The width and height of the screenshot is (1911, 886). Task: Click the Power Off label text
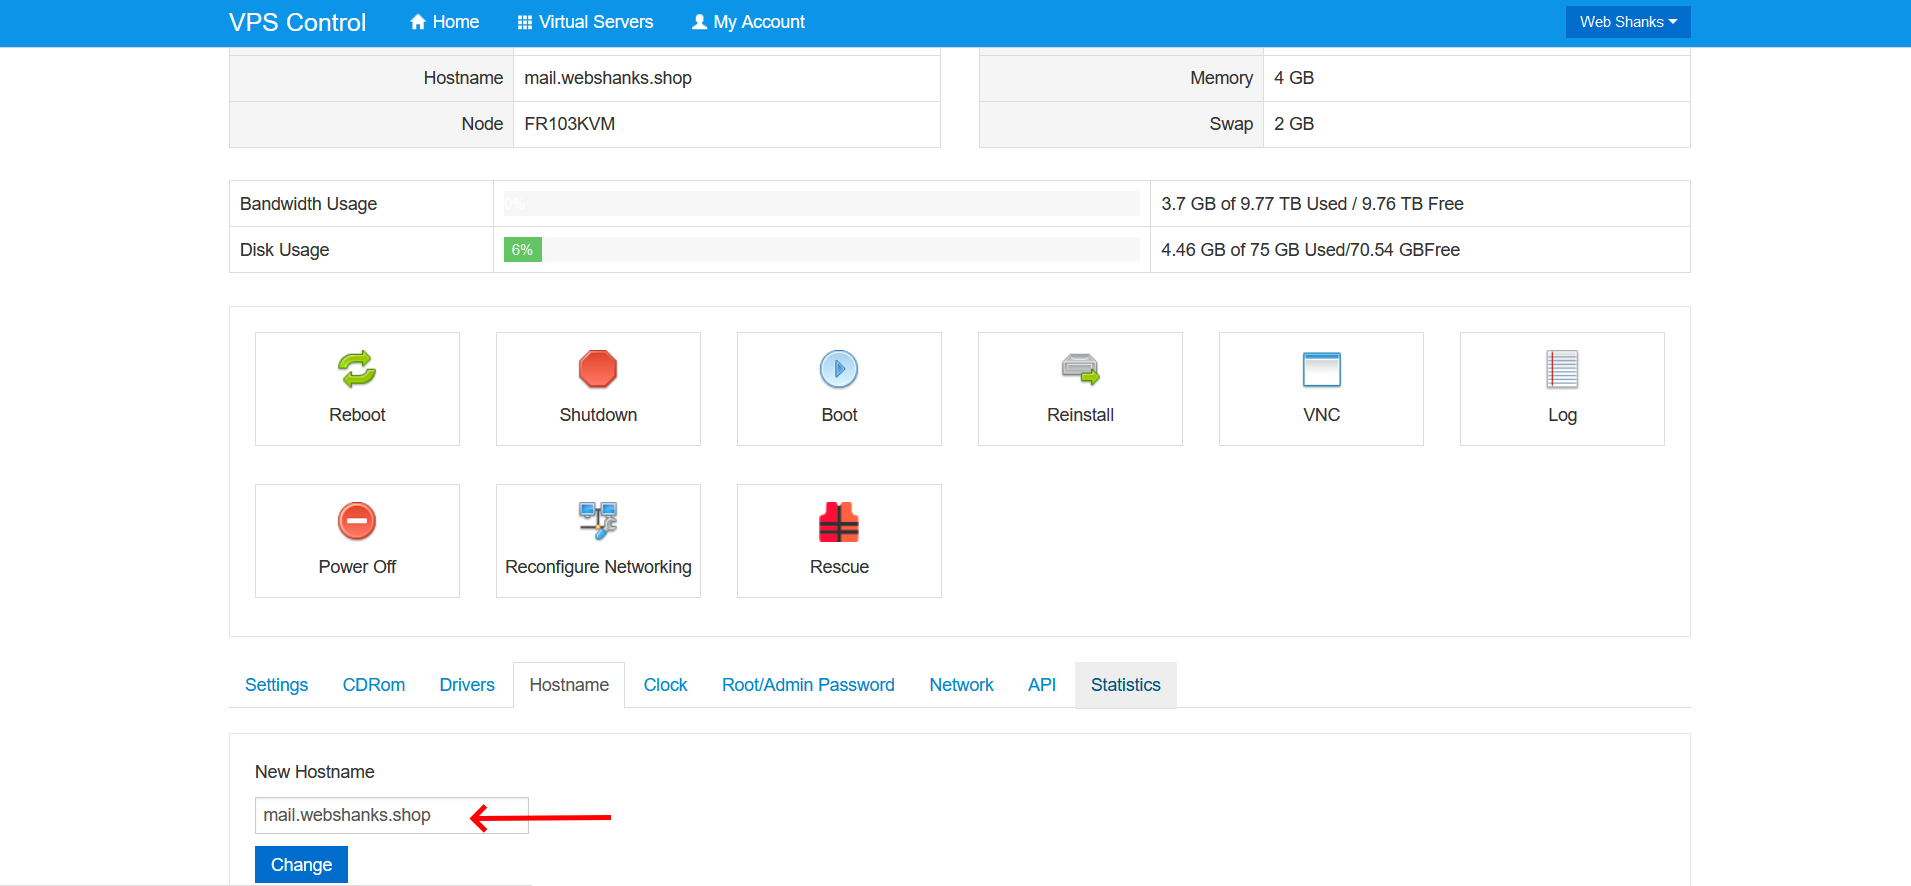tap(357, 567)
